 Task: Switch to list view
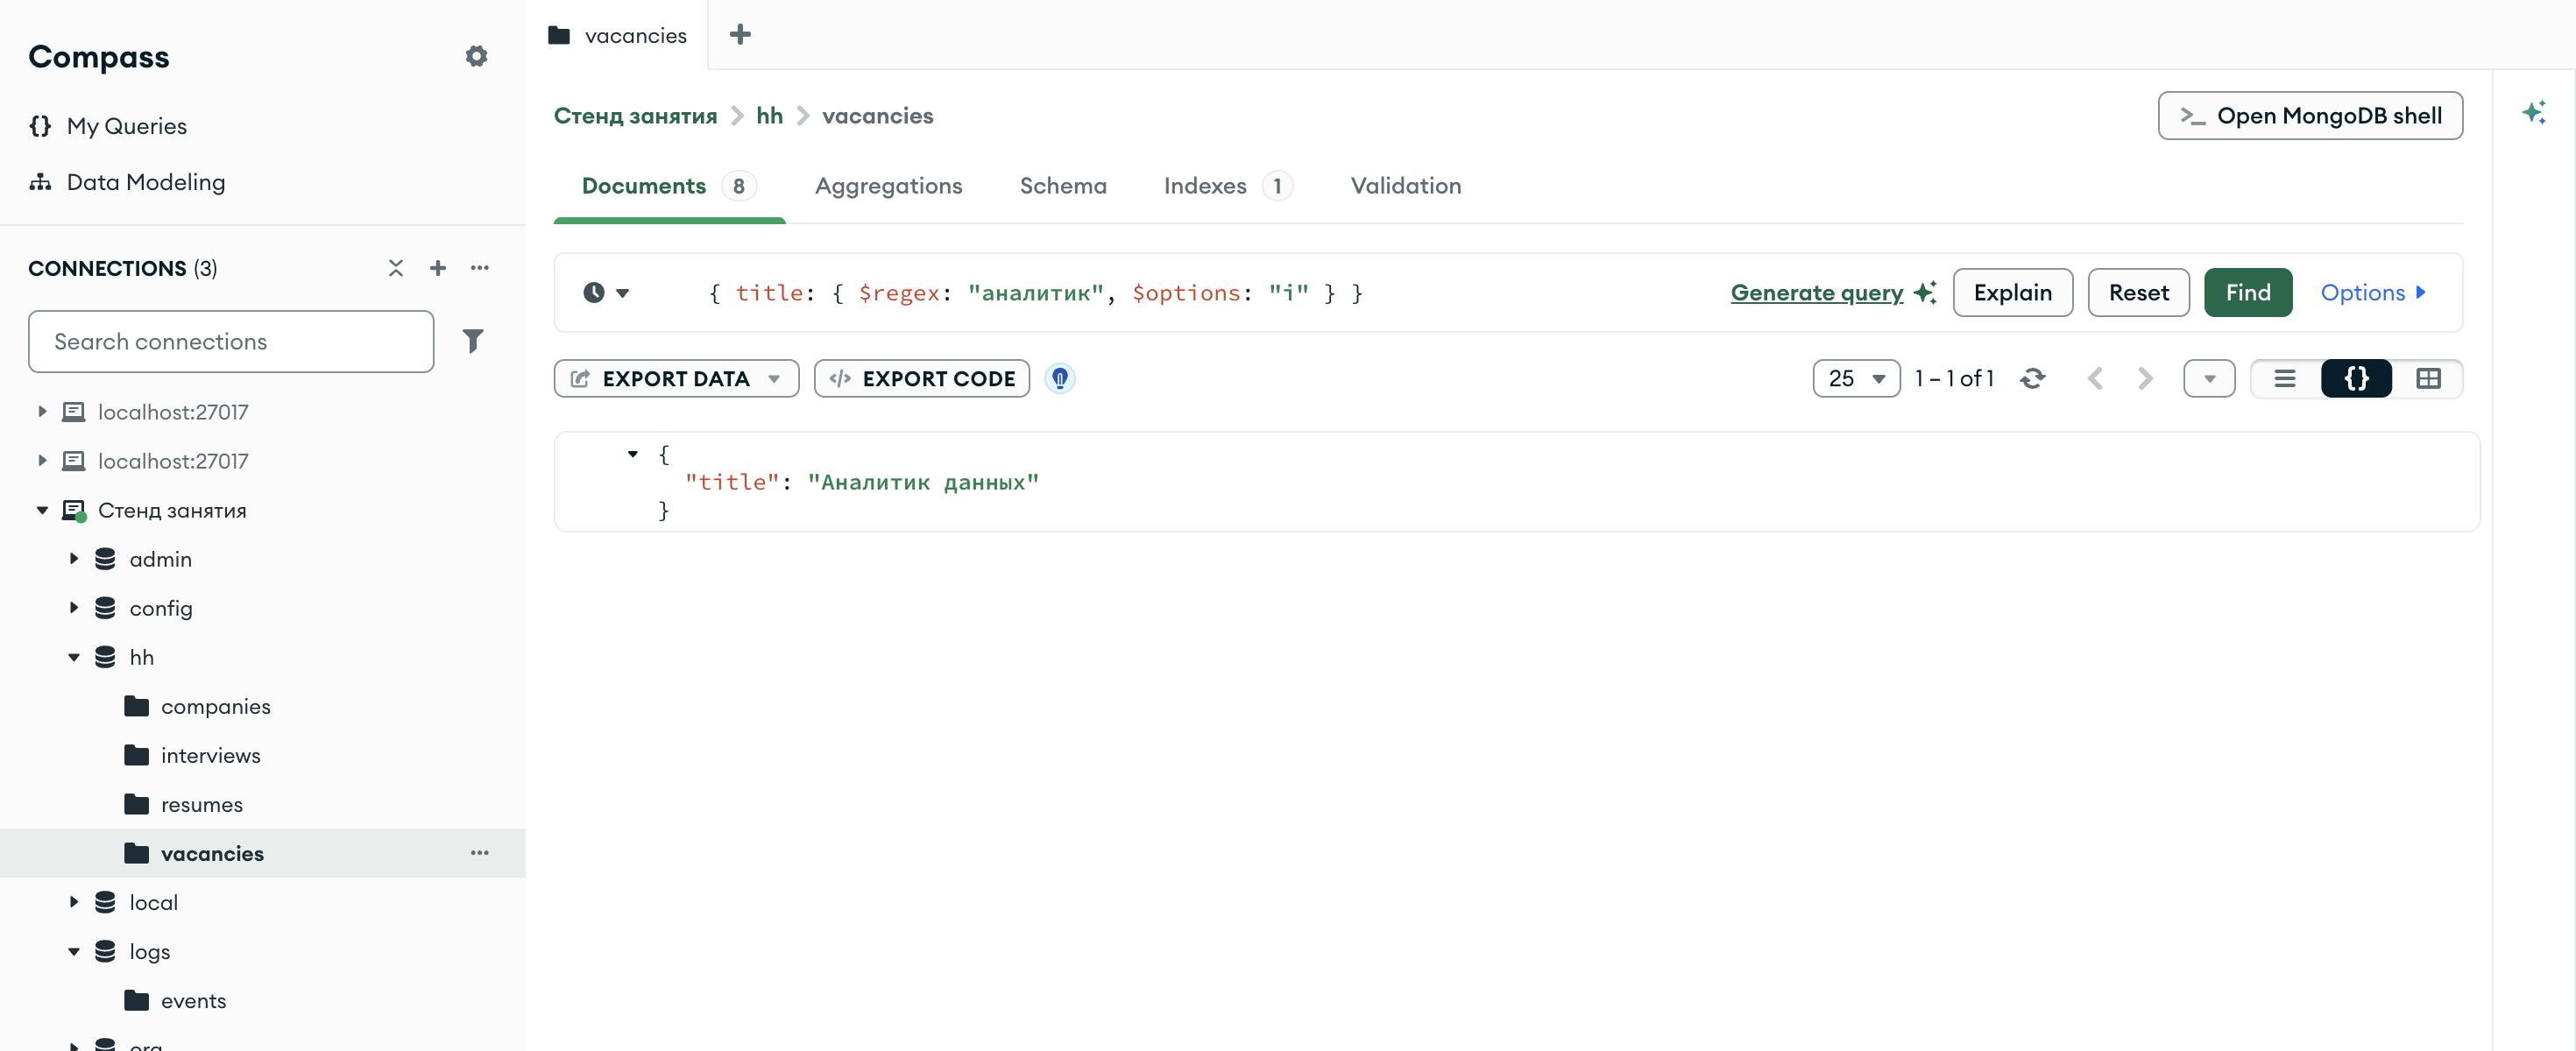[2285, 379]
